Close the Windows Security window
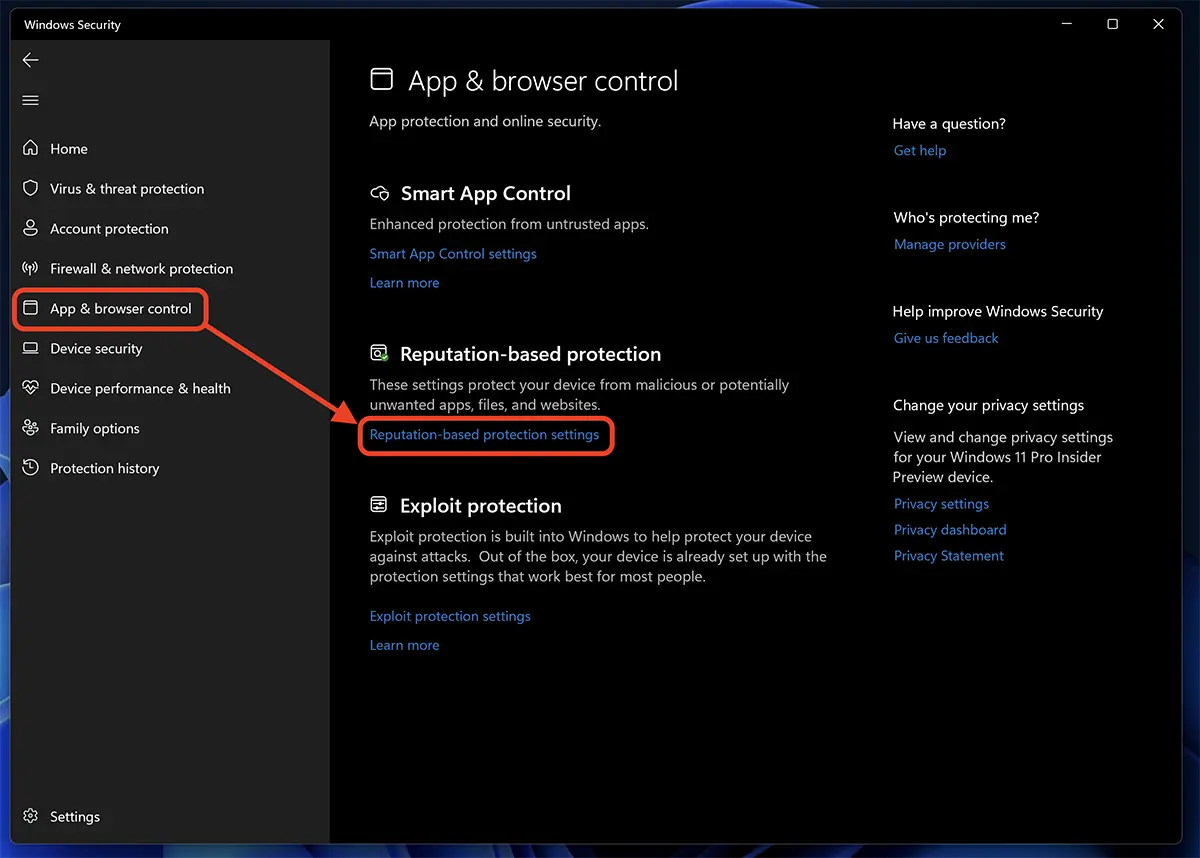This screenshot has width=1200, height=858. point(1158,24)
